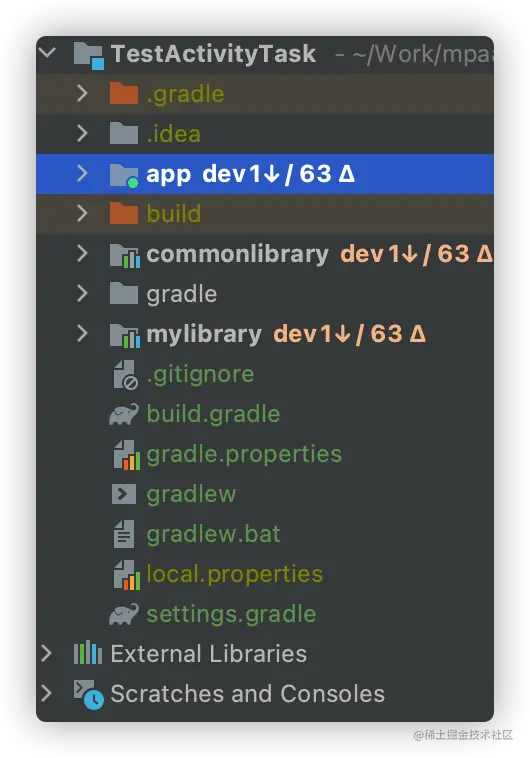Image resolution: width=530 pixels, height=758 pixels.
Task: Select the gradlew.bat file
Action: (213, 534)
